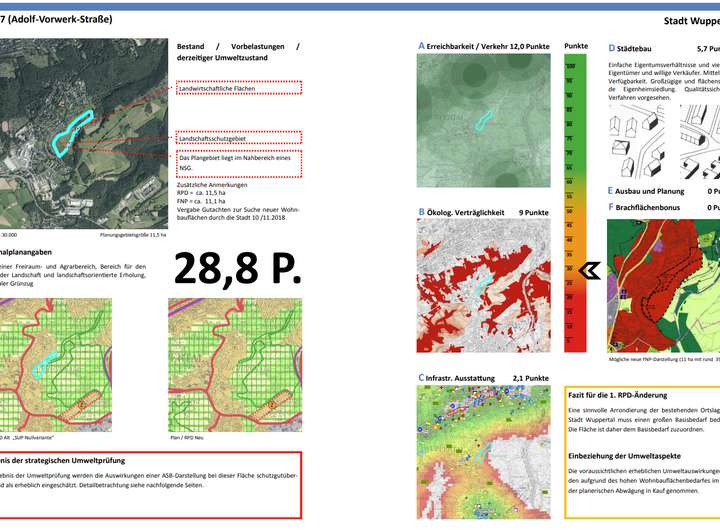Click the "Punkte" label above the color scale
720x530 pixels.
[x=576, y=46]
